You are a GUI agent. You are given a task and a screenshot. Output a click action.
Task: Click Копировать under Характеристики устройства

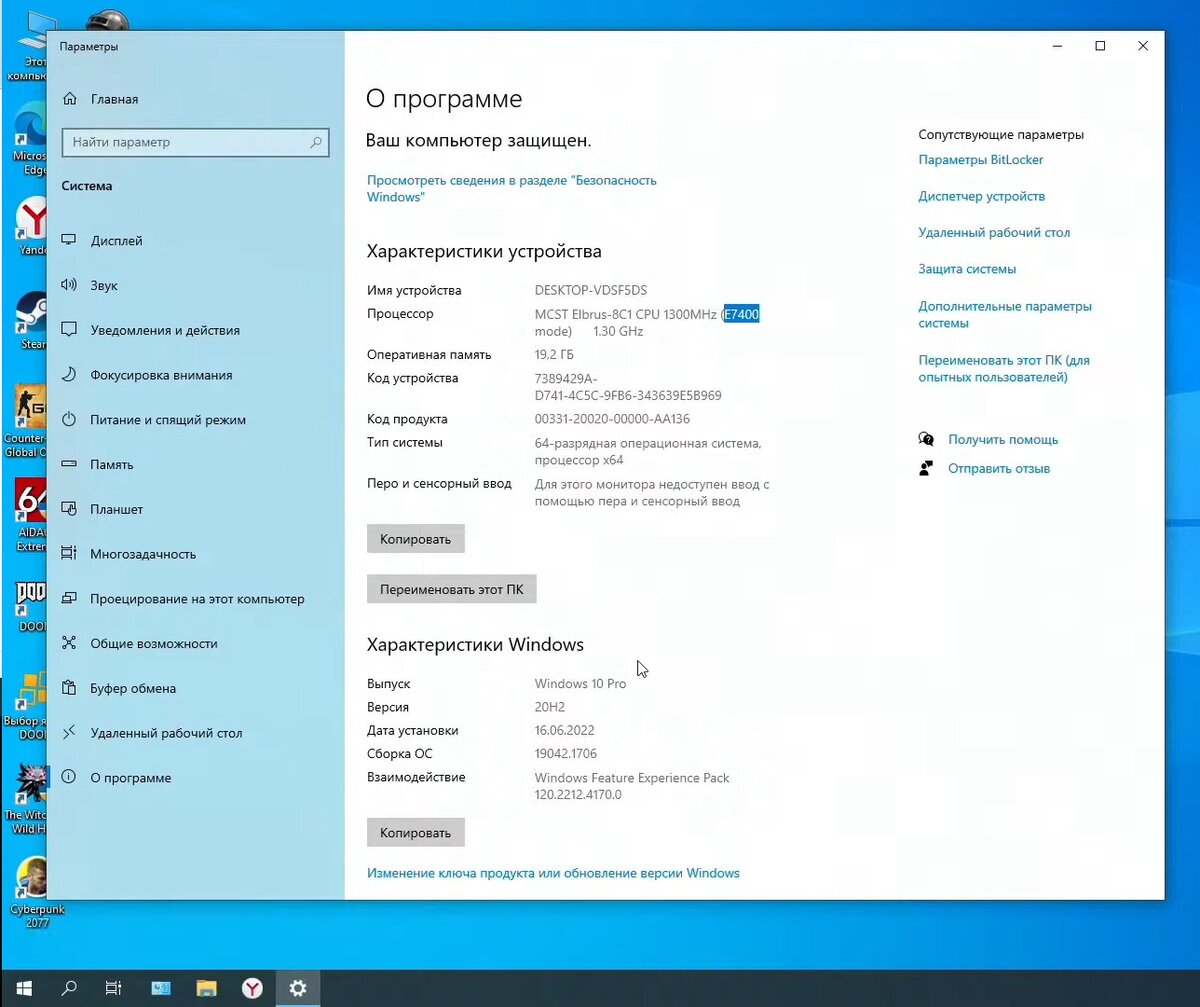(x=415, y=539)
